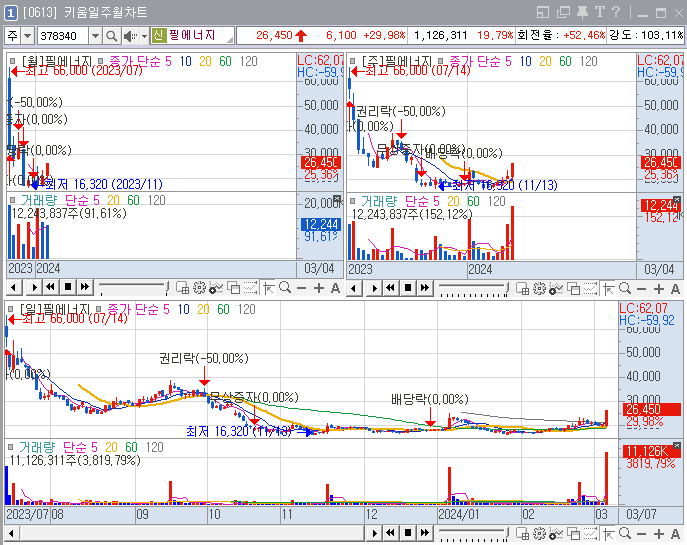Image resolution: width=687 pixels, height=545 pixels.
Task: Close the daily volume panel
Action: coord(677,446)
